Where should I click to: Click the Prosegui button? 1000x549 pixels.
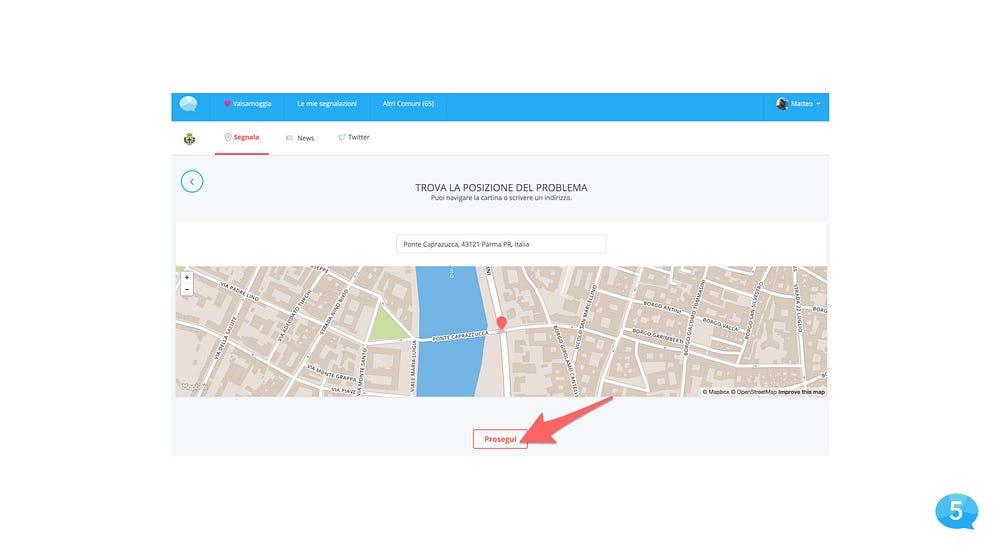coord(500,439)
